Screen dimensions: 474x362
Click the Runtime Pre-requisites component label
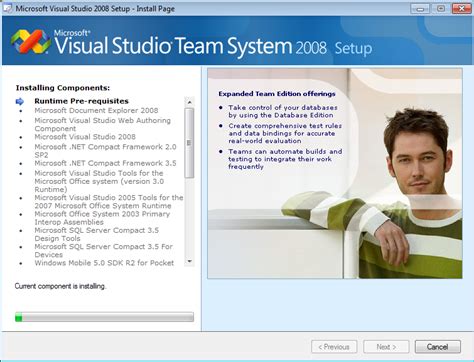pos(81,101)
